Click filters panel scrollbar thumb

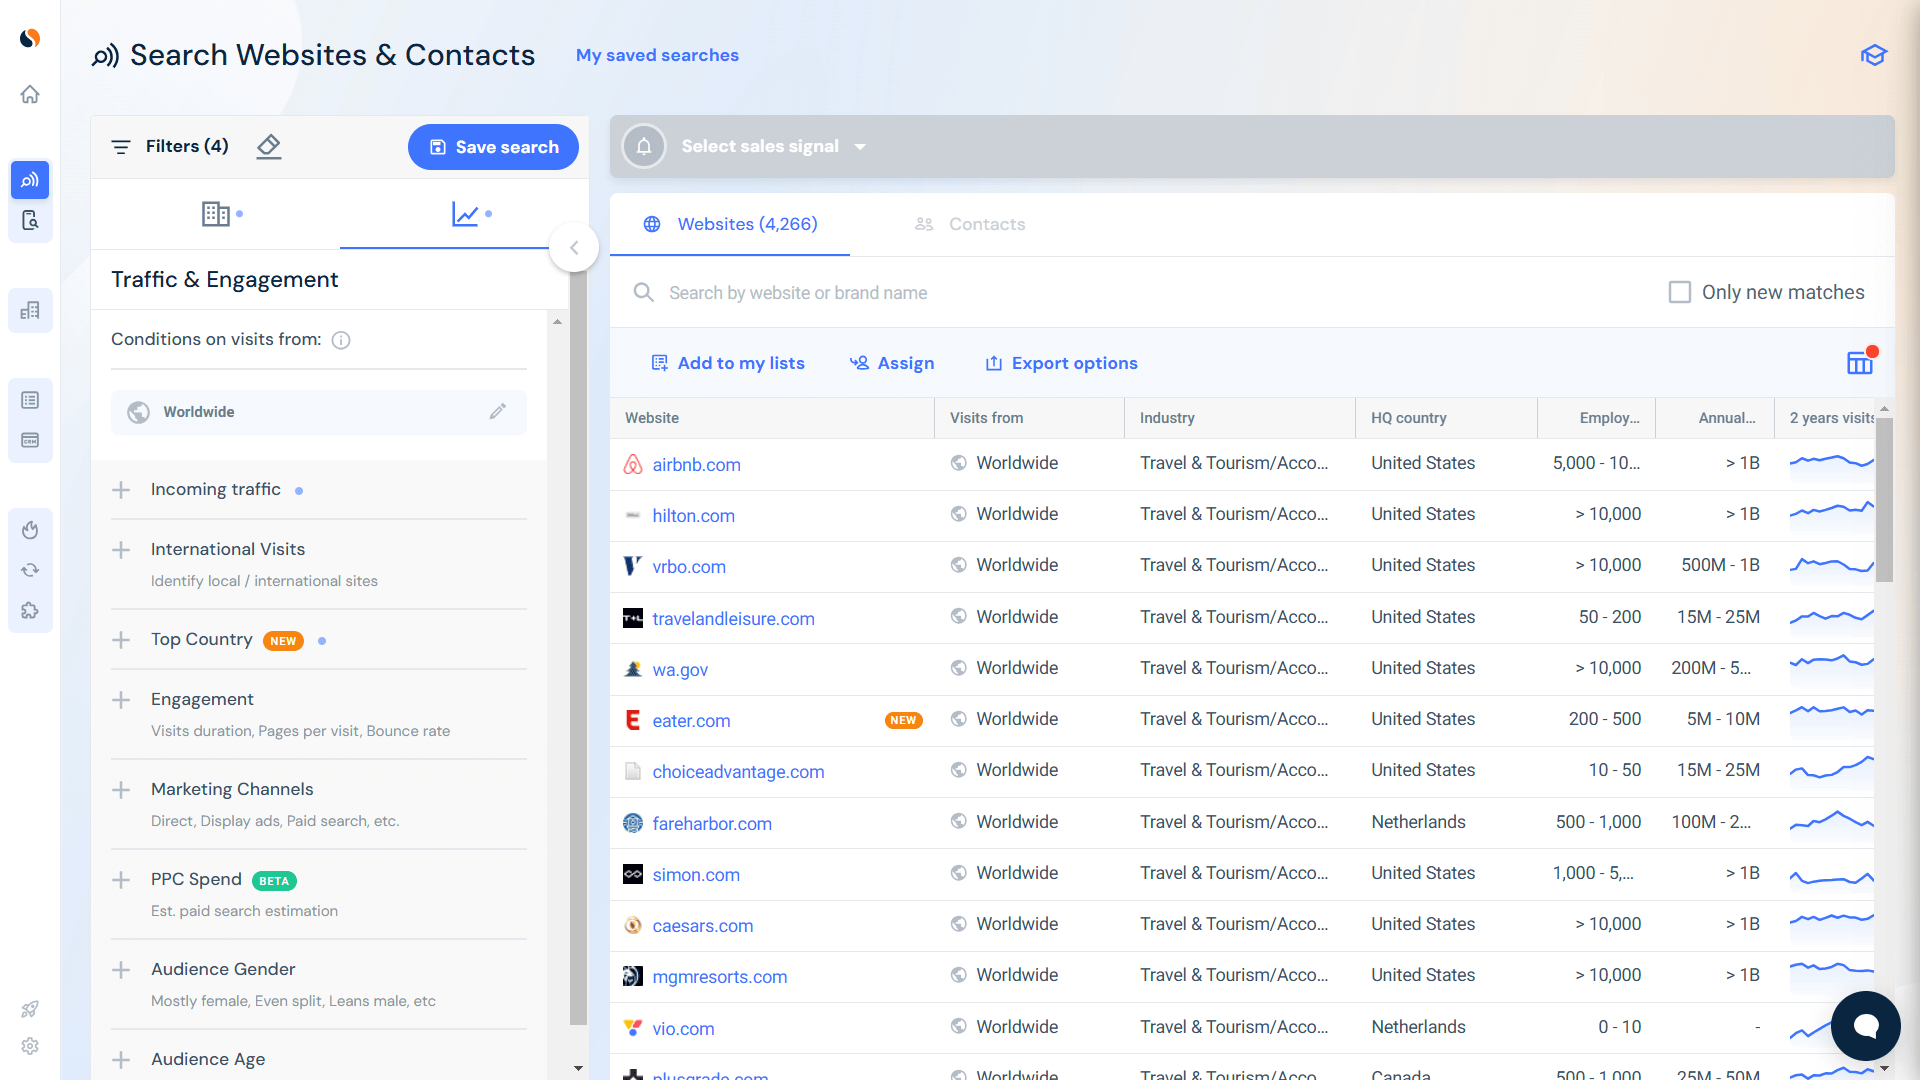pyautogui.click(x=578, y=648)
